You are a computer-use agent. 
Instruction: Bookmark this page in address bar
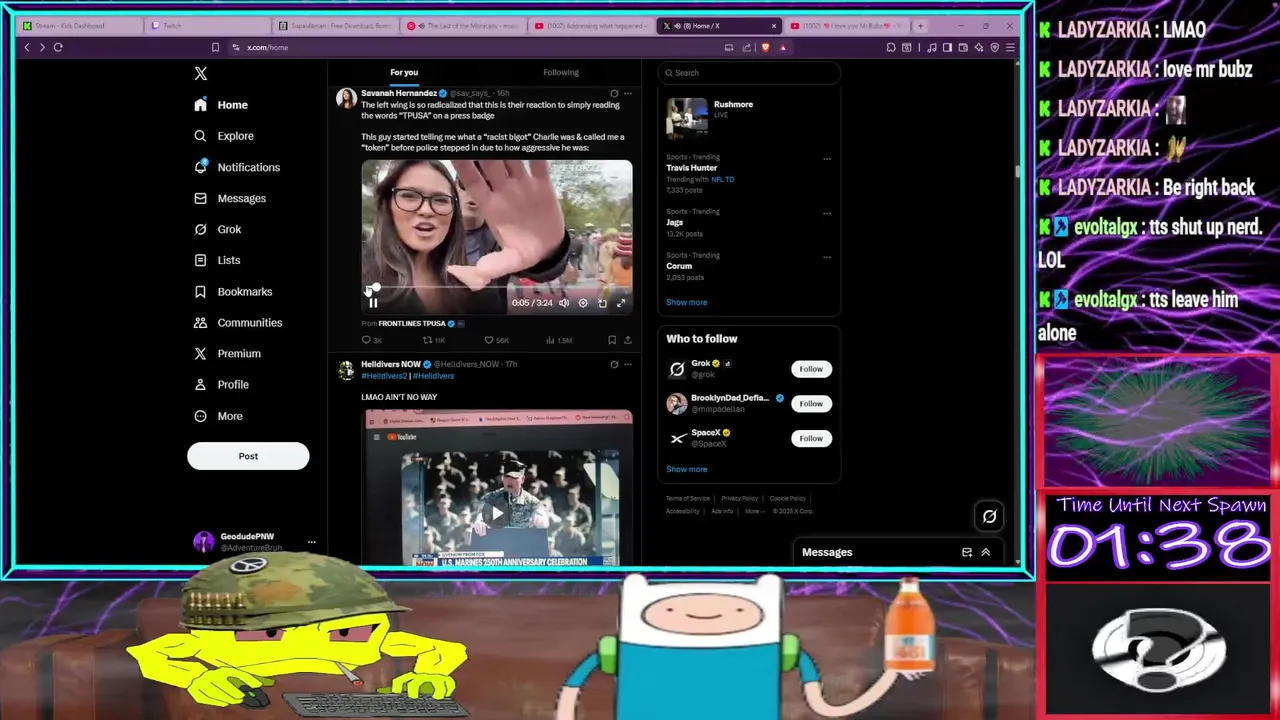pyautogui.click(x=215, y=47)
